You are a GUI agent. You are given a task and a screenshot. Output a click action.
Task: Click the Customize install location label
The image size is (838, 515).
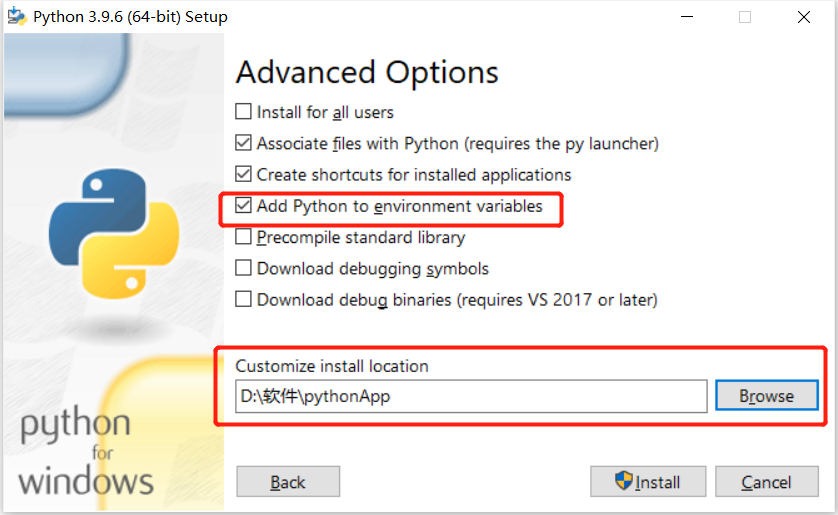click(332, 366)
